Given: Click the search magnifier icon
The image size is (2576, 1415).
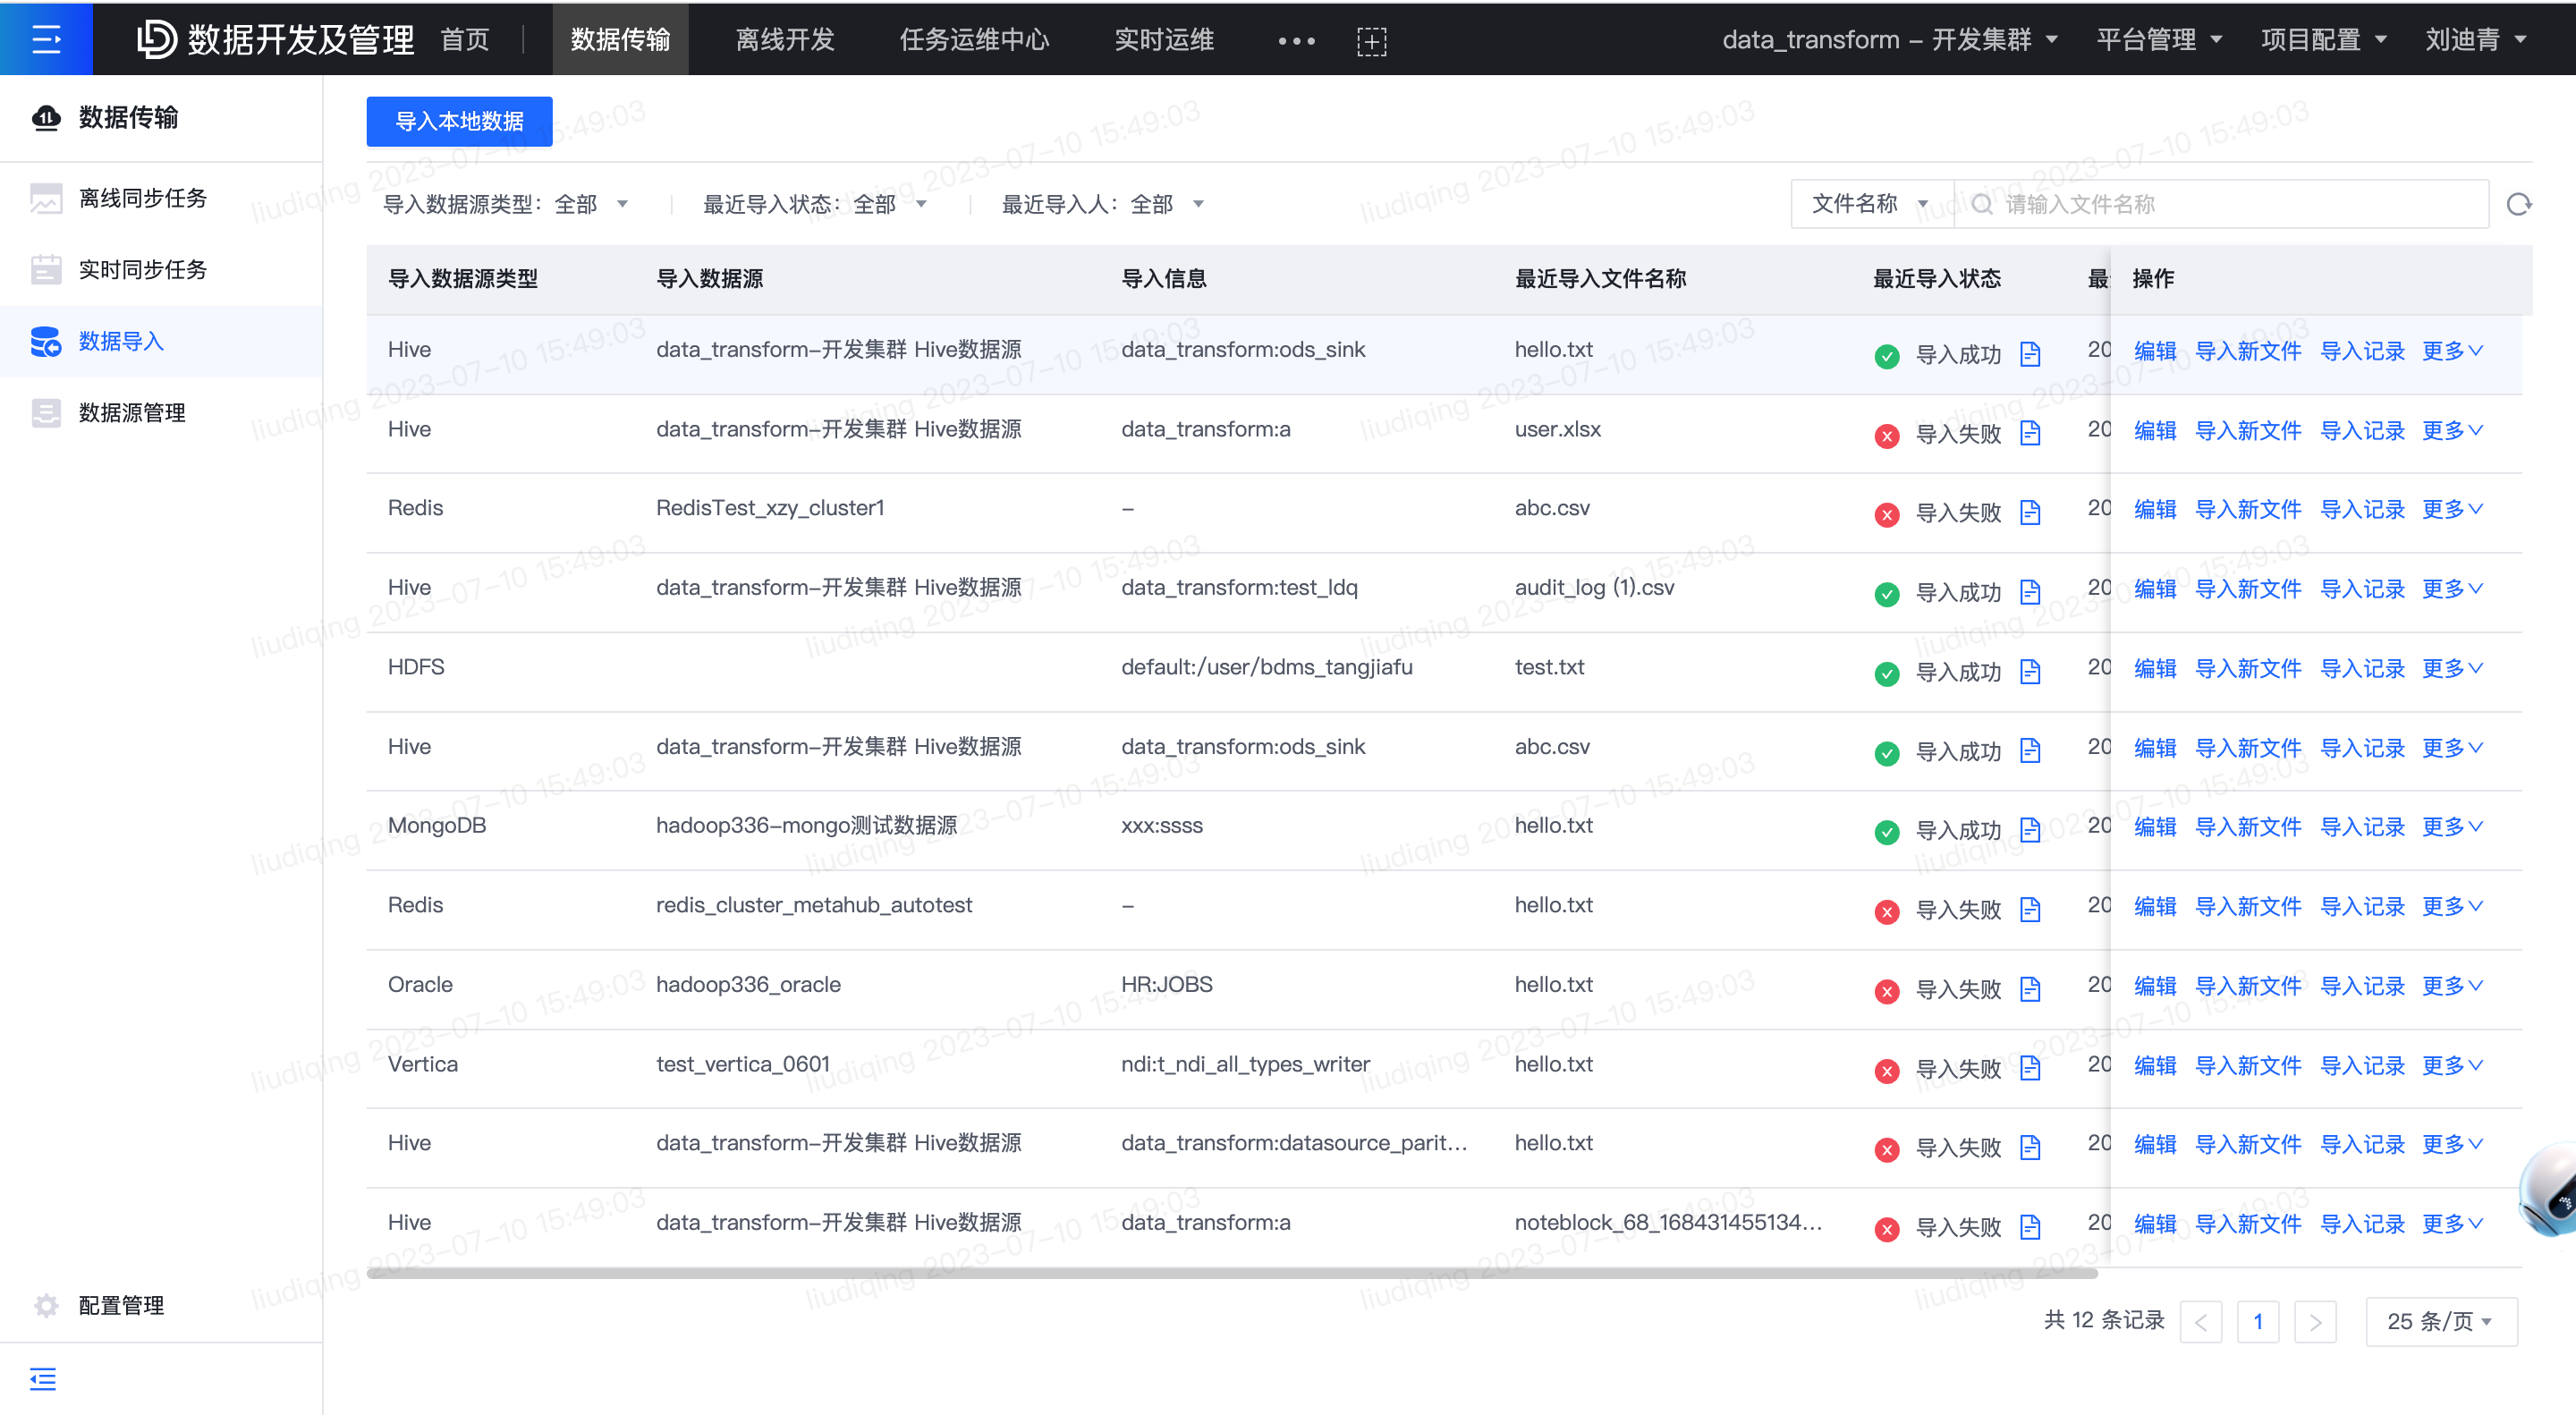Looking at the screenshot, I should pyautogui.click(x=1981, y=204).
